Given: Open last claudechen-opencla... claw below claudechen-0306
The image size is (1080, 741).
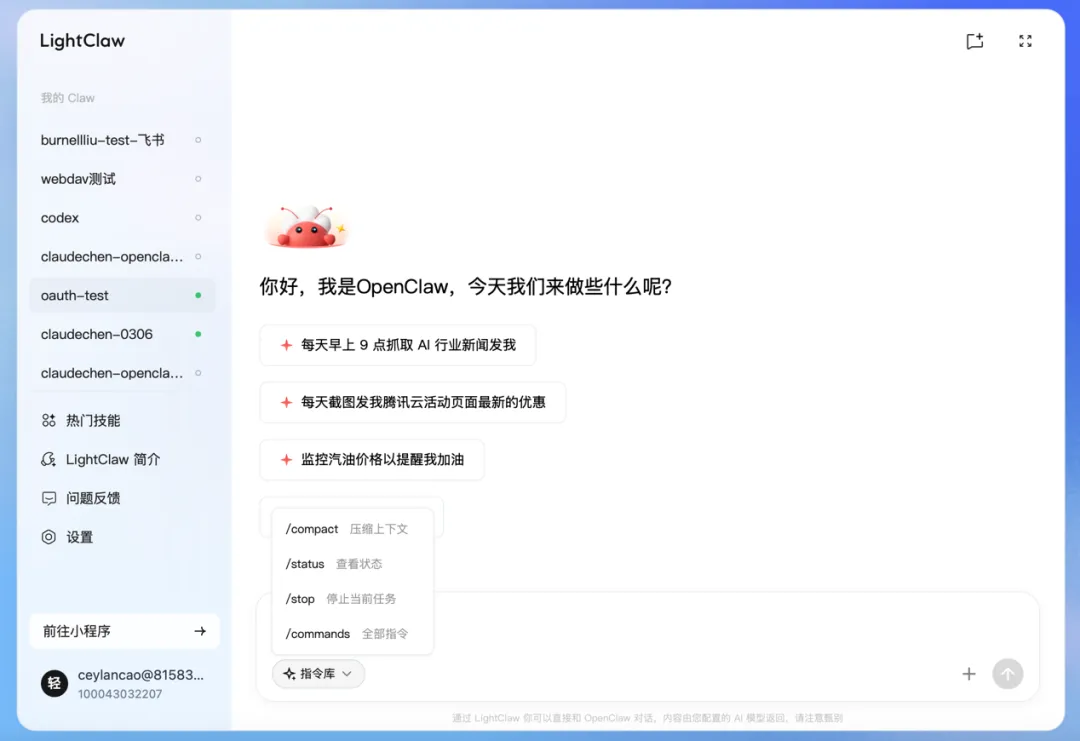Looking at the screenshot, I should click(123, 373).
